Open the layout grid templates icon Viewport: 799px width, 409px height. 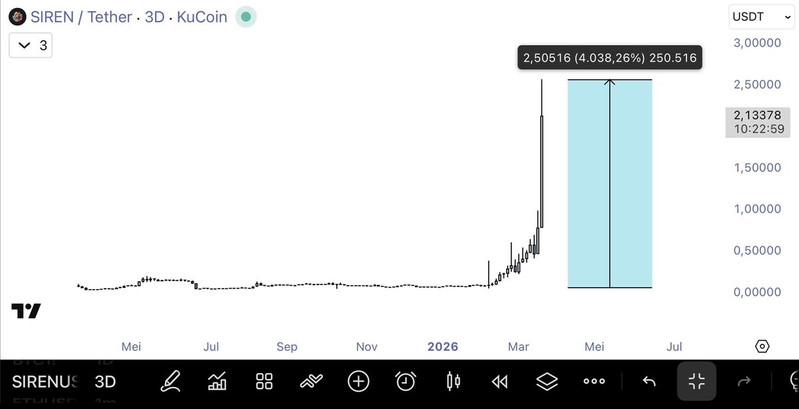(x=264, y=381)
